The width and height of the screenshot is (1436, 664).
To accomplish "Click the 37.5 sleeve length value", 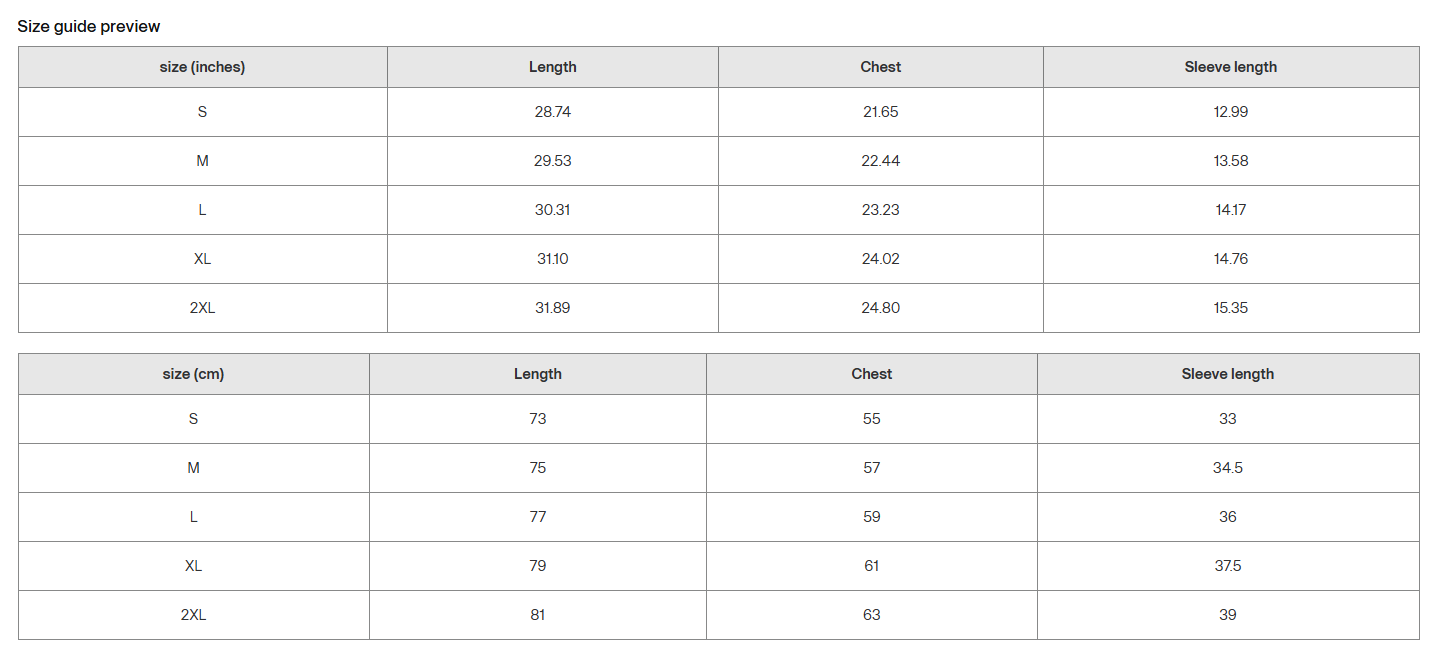I will 1227,566.
